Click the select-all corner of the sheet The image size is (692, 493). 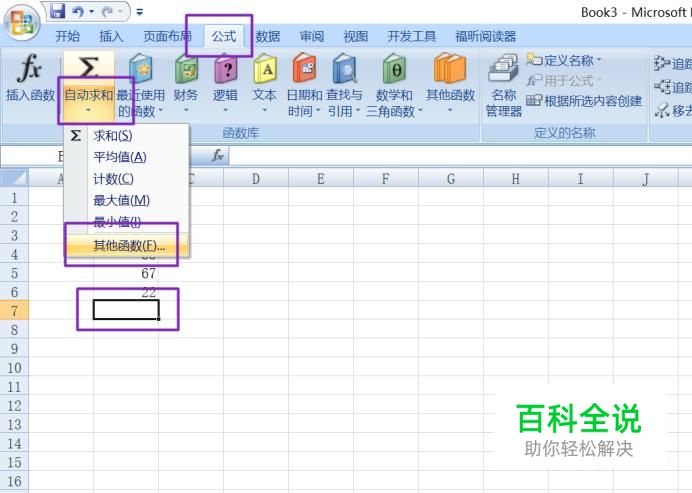pyautogui.click(x=14, y=178)
